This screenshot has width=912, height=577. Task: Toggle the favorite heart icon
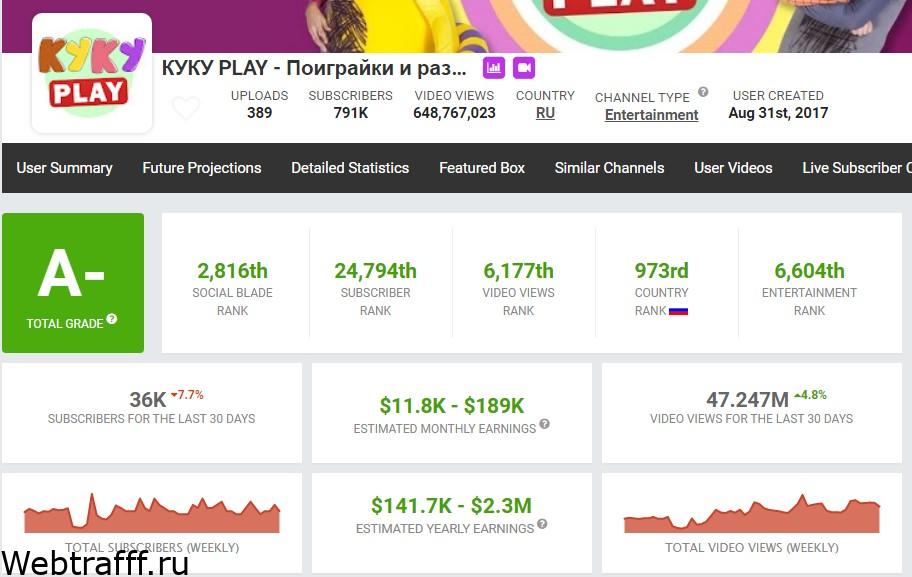point(186,108)
